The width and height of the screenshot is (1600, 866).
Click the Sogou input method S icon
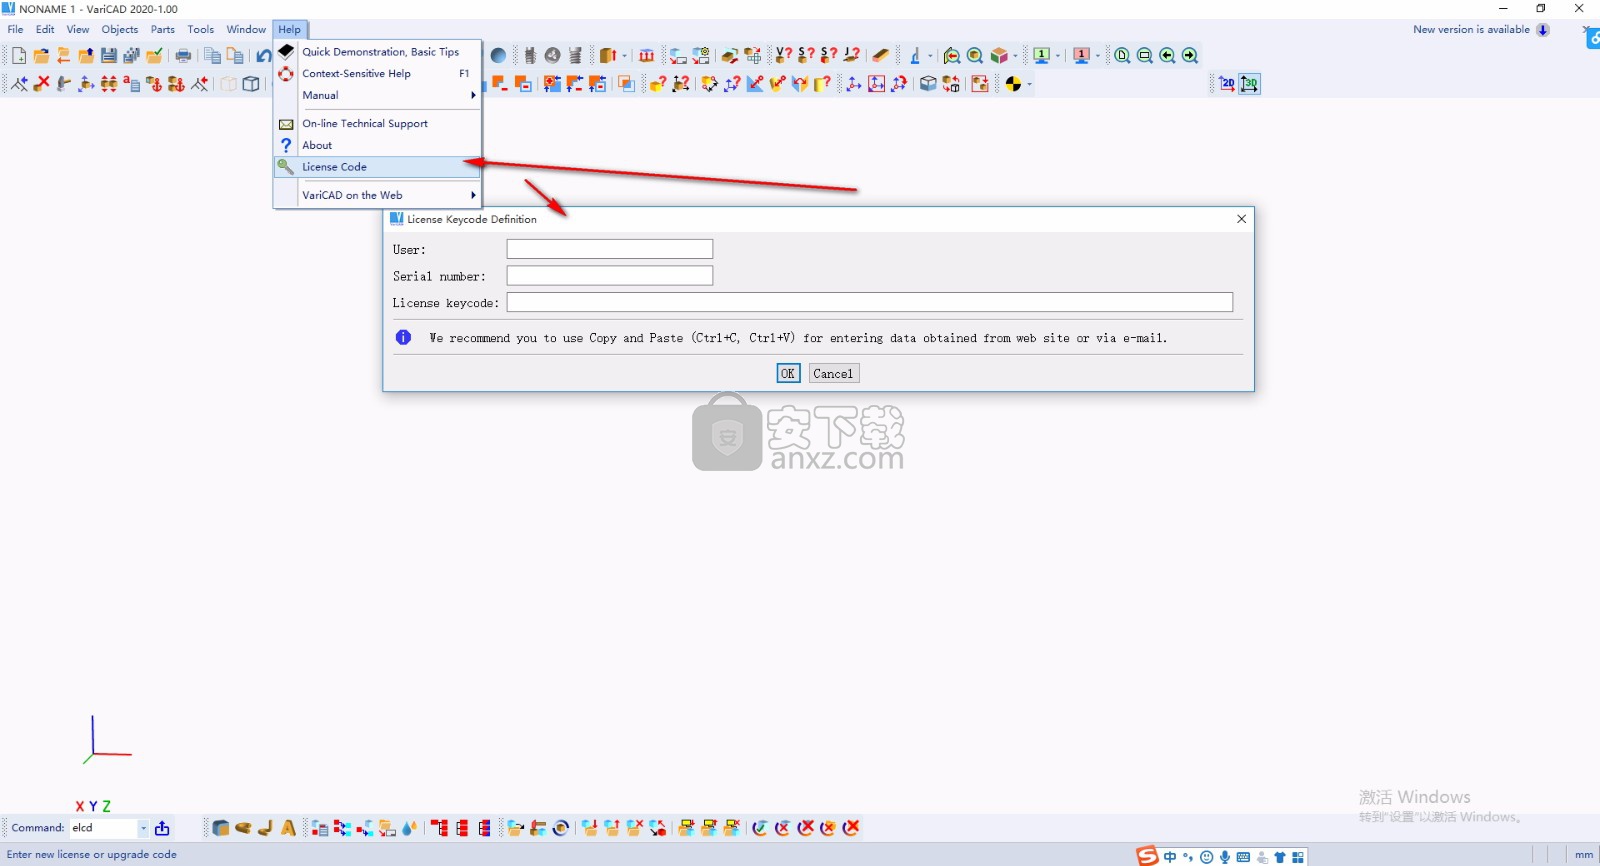[x=1147, y=856]
